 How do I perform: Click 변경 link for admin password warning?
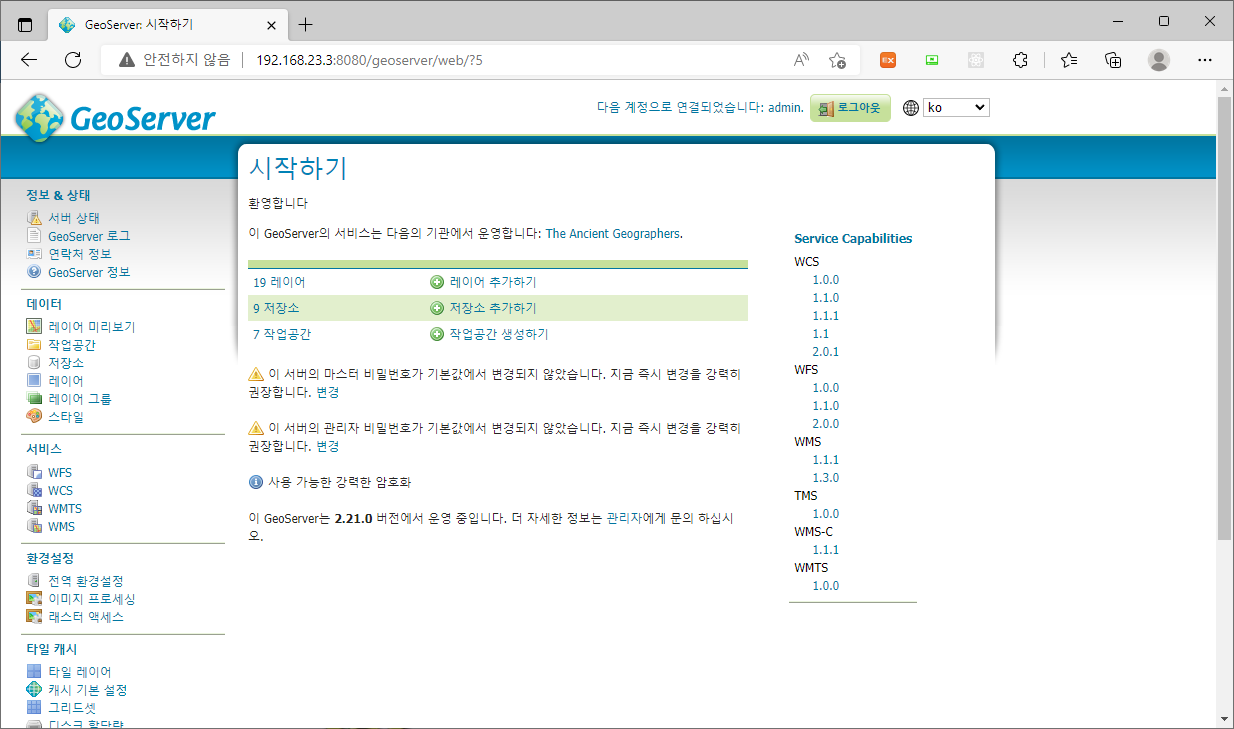pos(328,446)
